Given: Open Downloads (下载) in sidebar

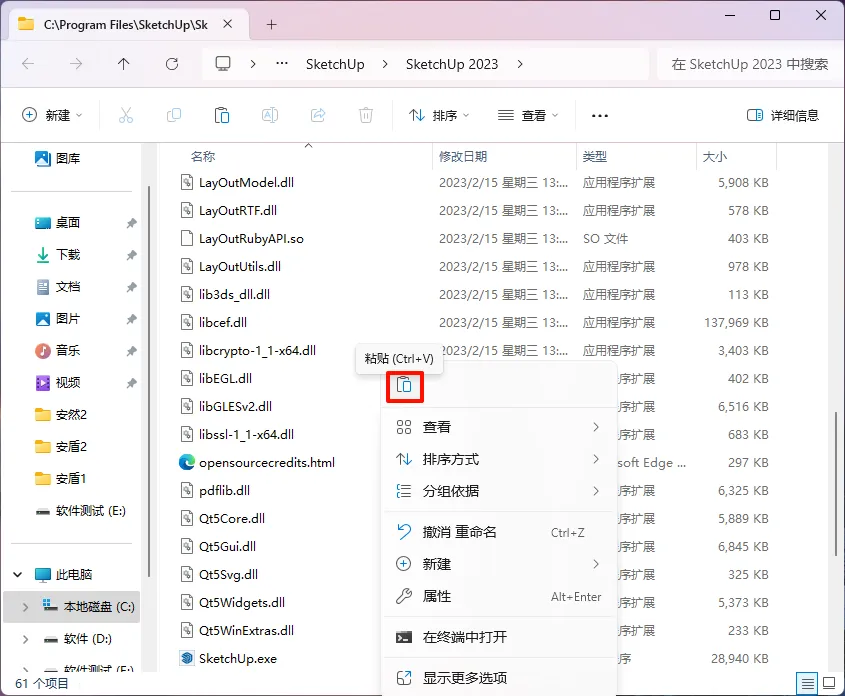Looking at the screenshot, I should click(58, 254).
